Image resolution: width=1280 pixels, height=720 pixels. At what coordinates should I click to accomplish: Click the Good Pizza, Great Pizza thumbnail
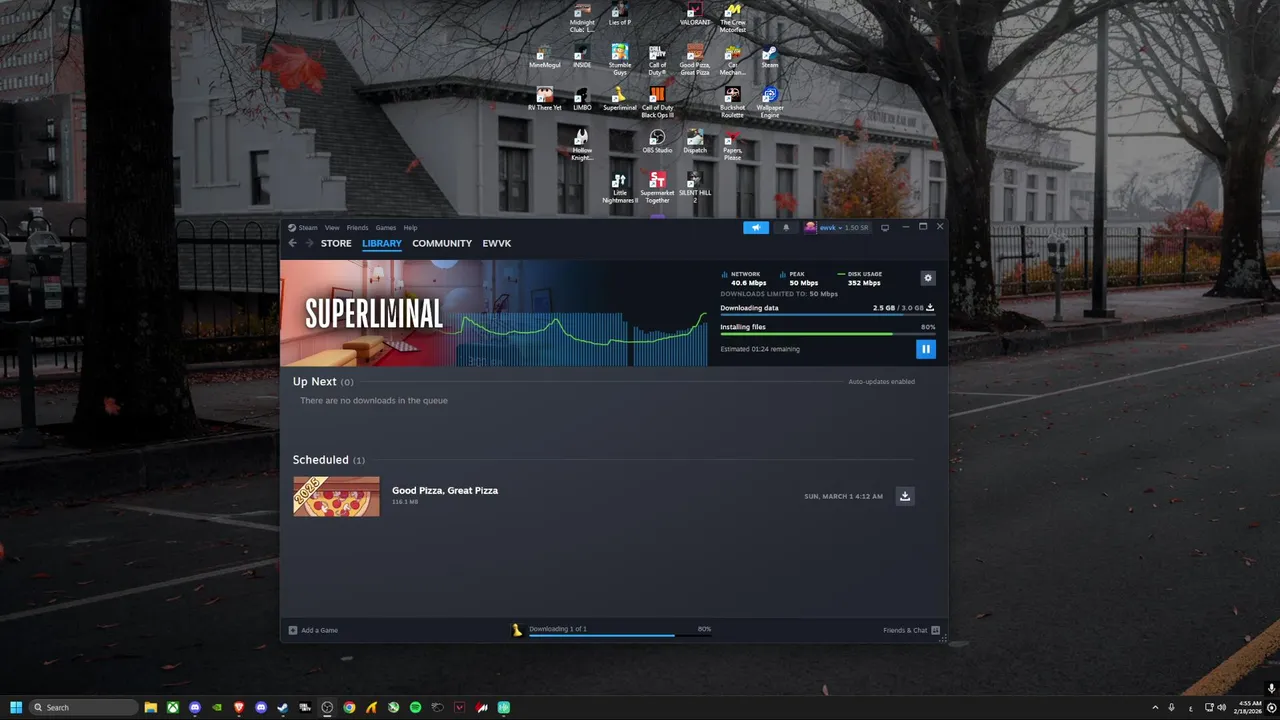pos(336,496)
